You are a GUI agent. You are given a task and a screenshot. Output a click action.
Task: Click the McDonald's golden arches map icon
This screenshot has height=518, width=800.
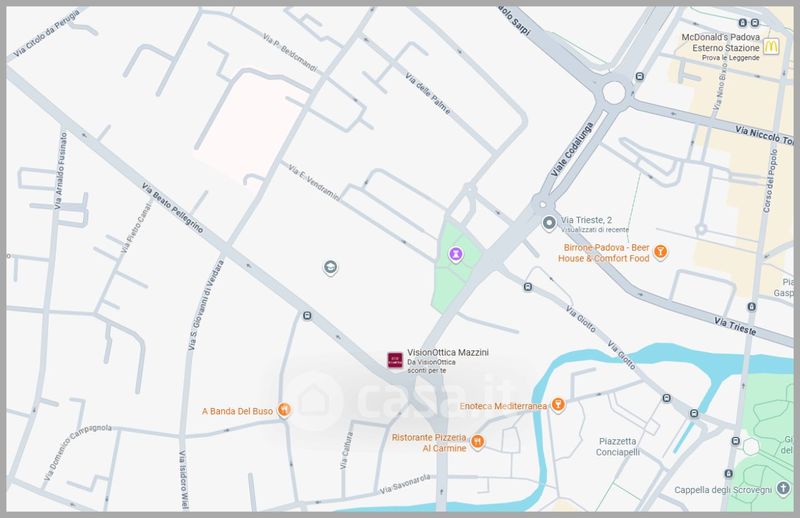pos(770,46)
